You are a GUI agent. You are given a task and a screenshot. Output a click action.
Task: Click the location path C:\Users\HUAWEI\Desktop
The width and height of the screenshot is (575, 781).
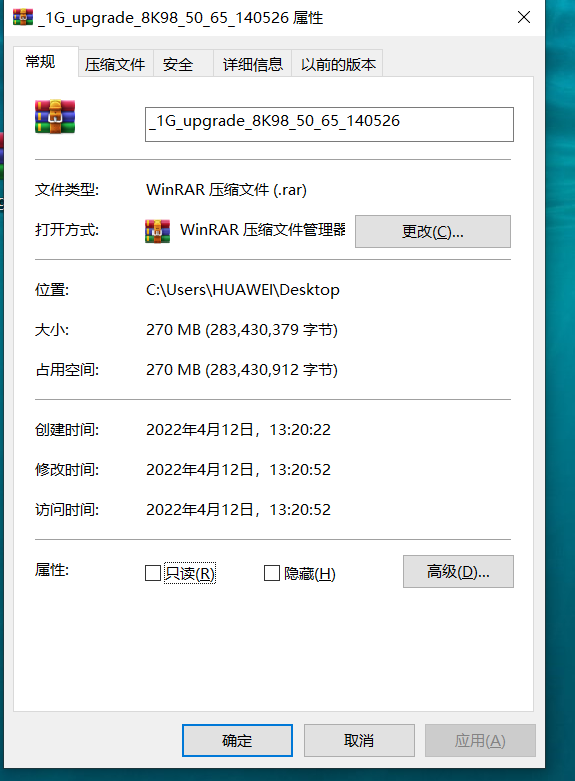(243, 290)
